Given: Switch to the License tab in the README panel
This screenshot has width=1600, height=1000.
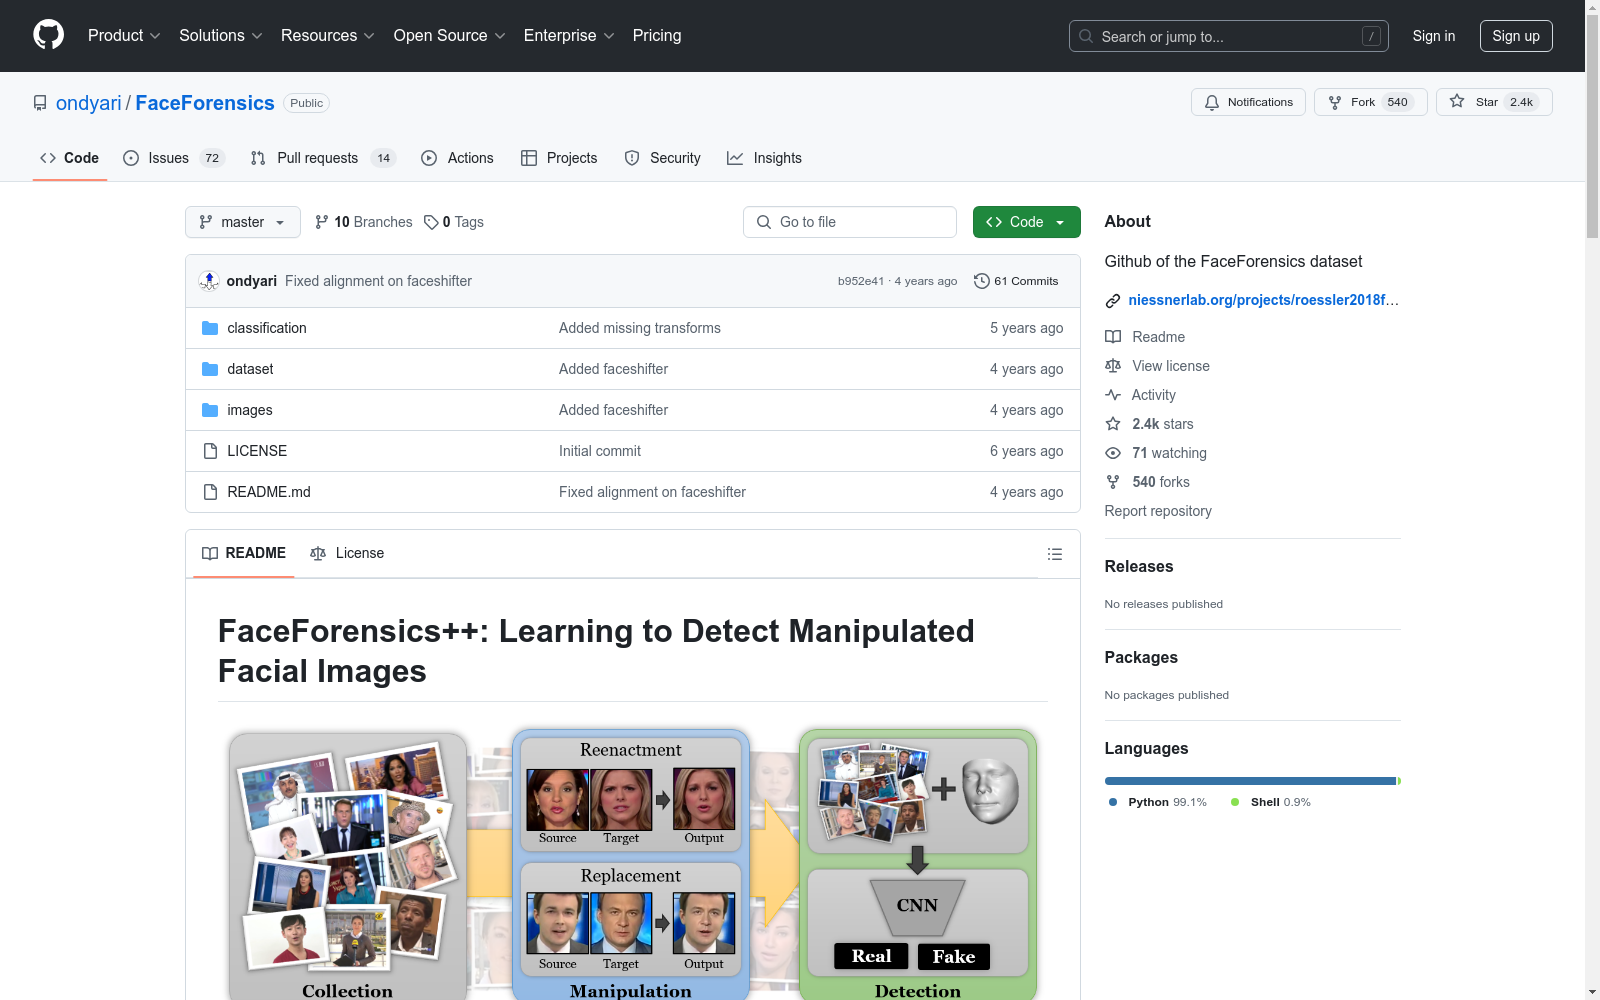Looking at the screenshot, I should tap(347, 553).
